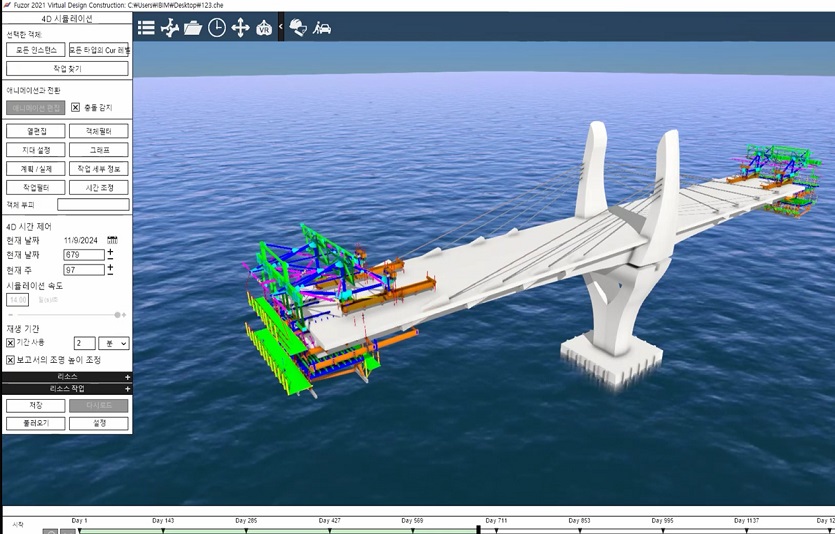835x534 pixels.
Task: Click the 불러오기 button
Action: (x=35, y=423)
